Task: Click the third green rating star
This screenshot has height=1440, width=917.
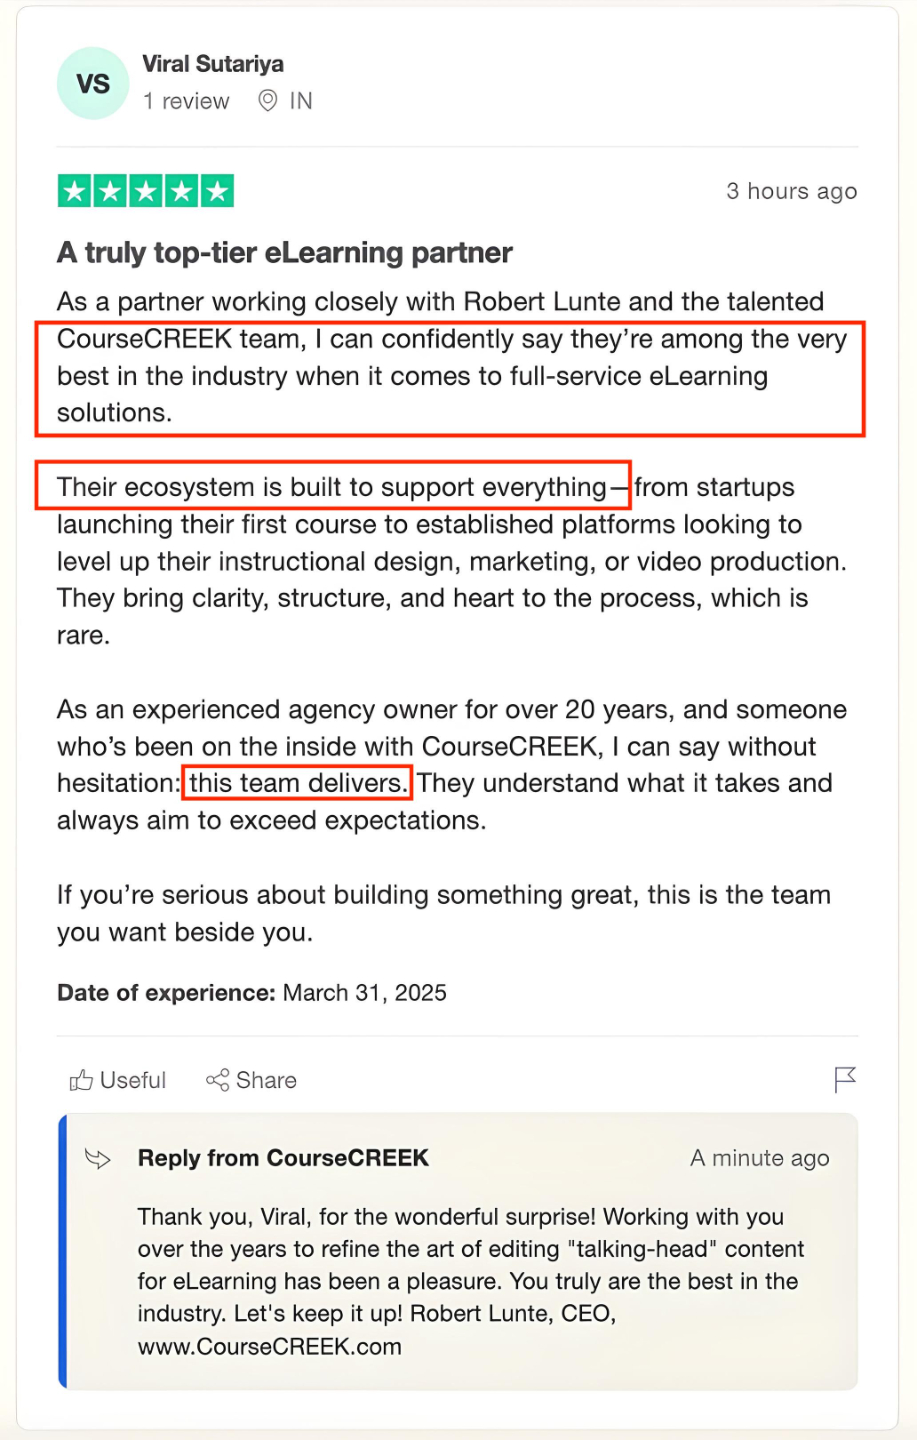Action: (146, 191)
